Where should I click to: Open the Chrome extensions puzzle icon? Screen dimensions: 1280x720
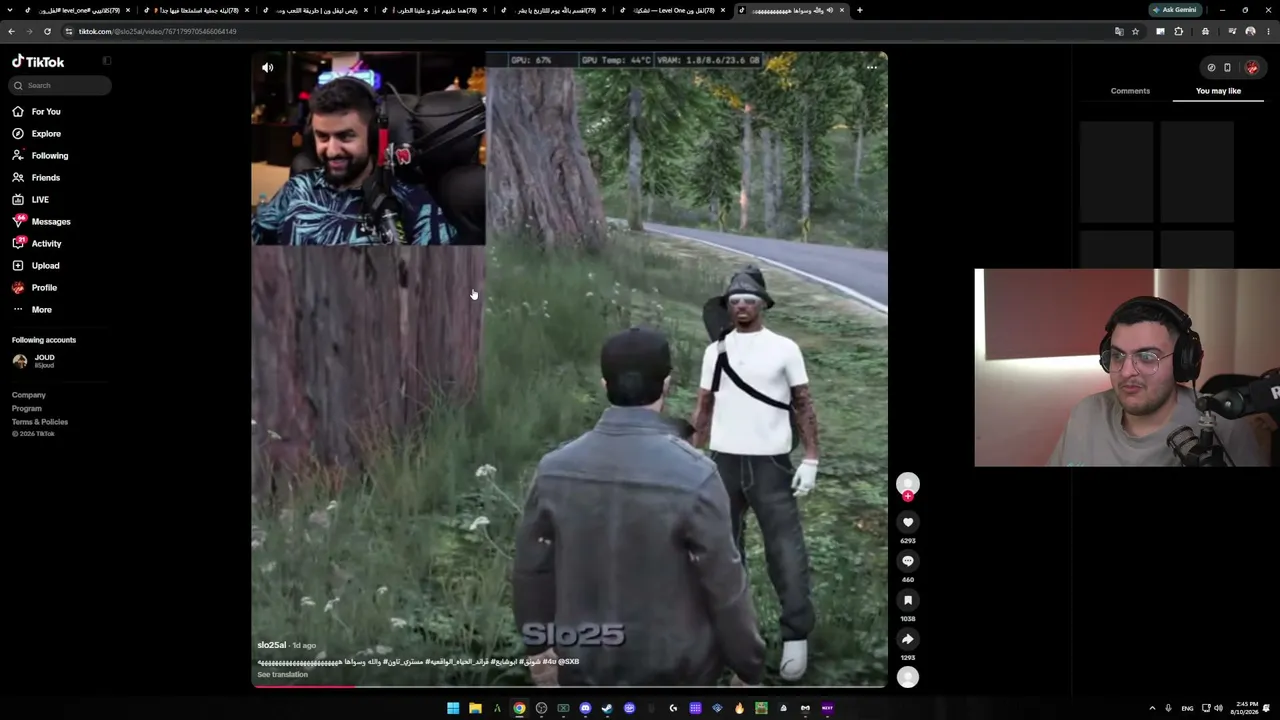pyautogui.click(x=1178, y=31)
